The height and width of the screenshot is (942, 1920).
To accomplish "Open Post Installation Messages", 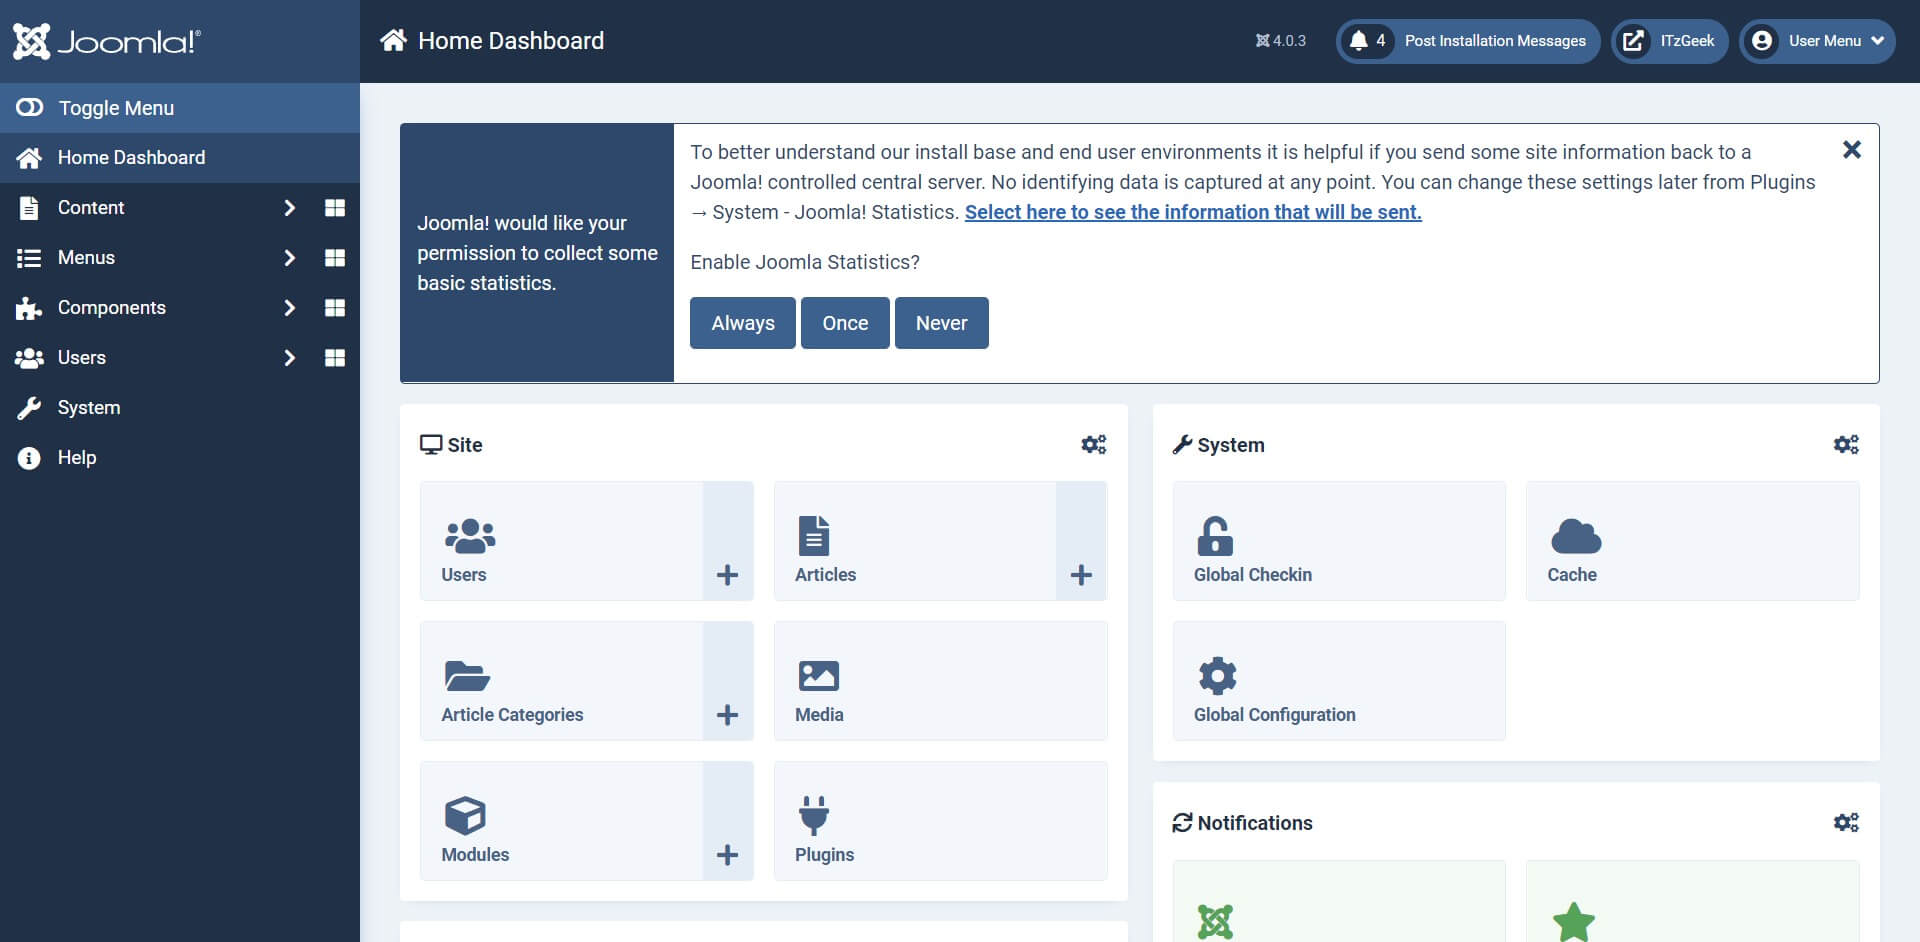I will coord(1468,41).
